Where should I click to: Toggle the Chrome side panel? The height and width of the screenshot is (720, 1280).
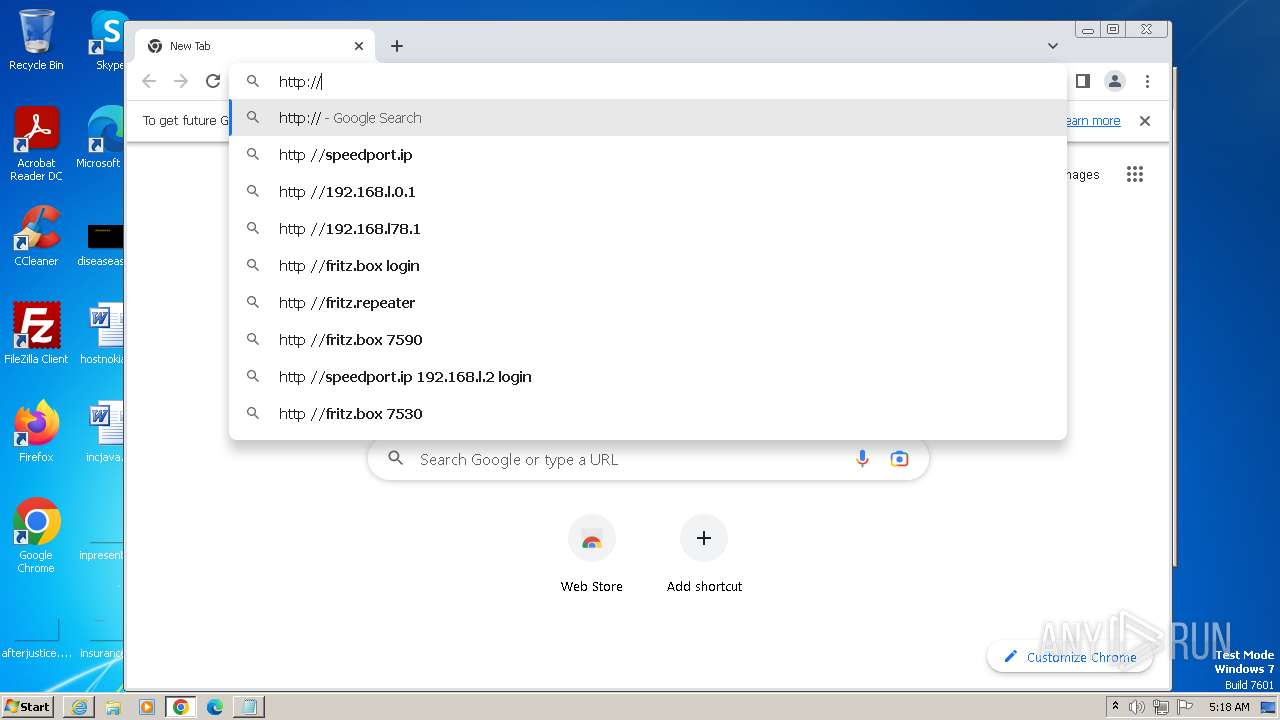(1082, 81)
